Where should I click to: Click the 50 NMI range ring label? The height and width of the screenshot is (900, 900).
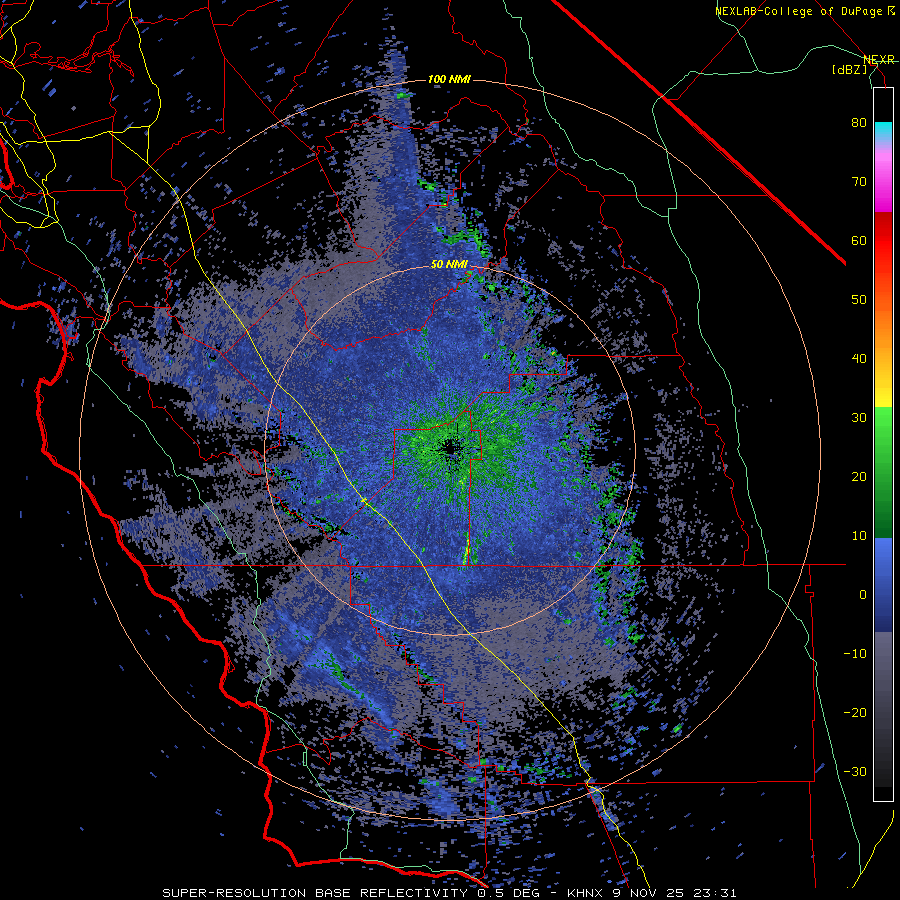449,264
